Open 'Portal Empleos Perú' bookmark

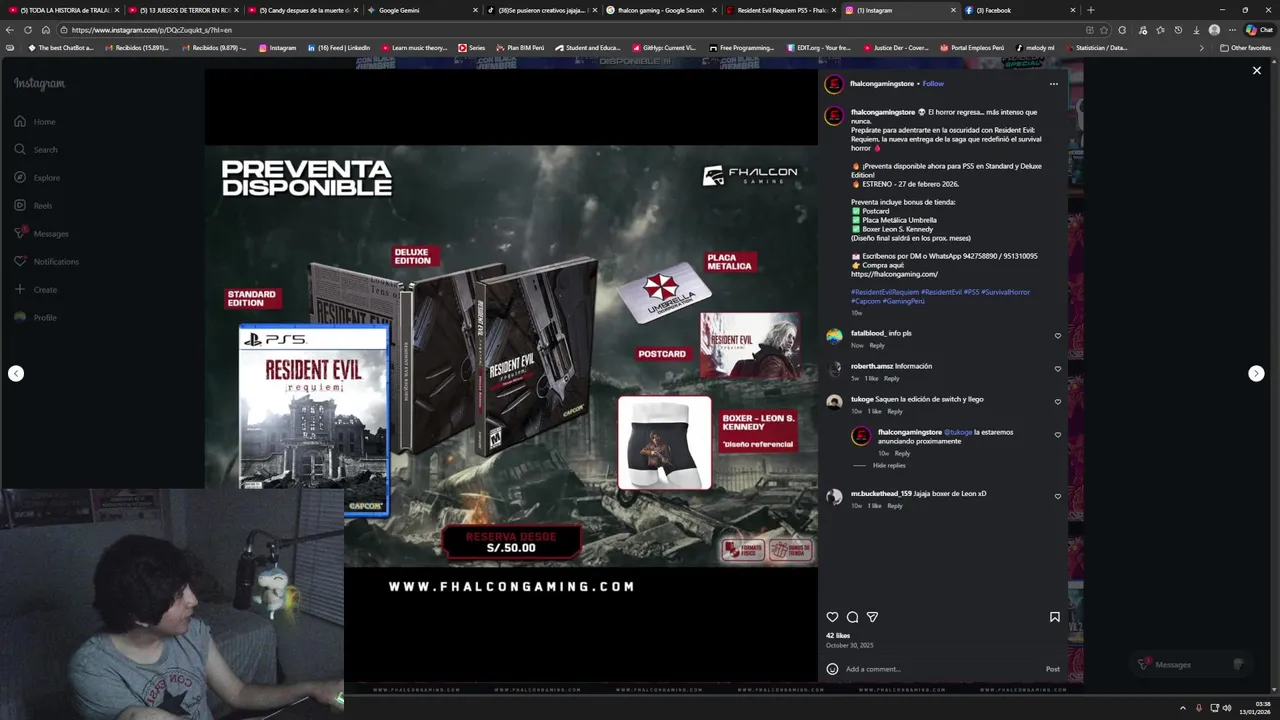coord(973,47)
